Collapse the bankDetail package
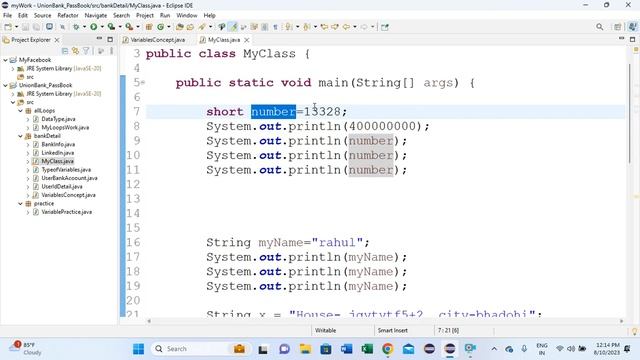The height and width of the screenshot is (360, 640). click(x=20, y=136)
